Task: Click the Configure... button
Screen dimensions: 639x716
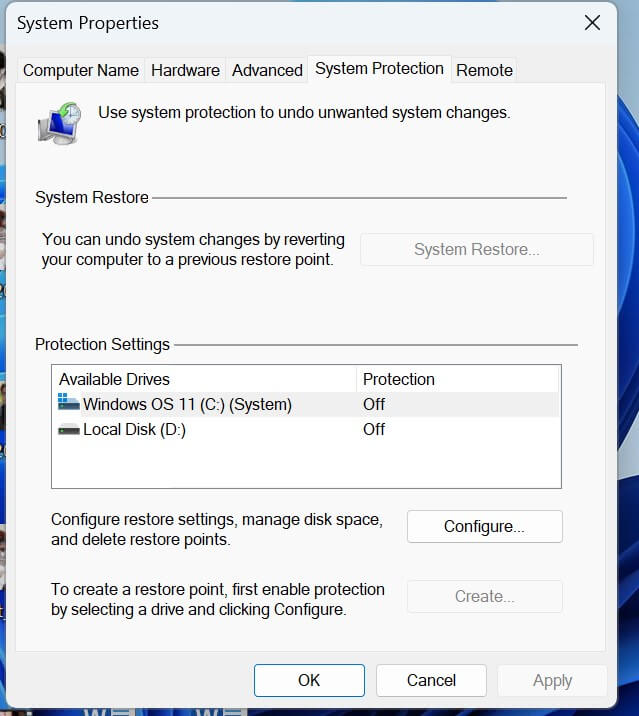Action: click(485, 526)
